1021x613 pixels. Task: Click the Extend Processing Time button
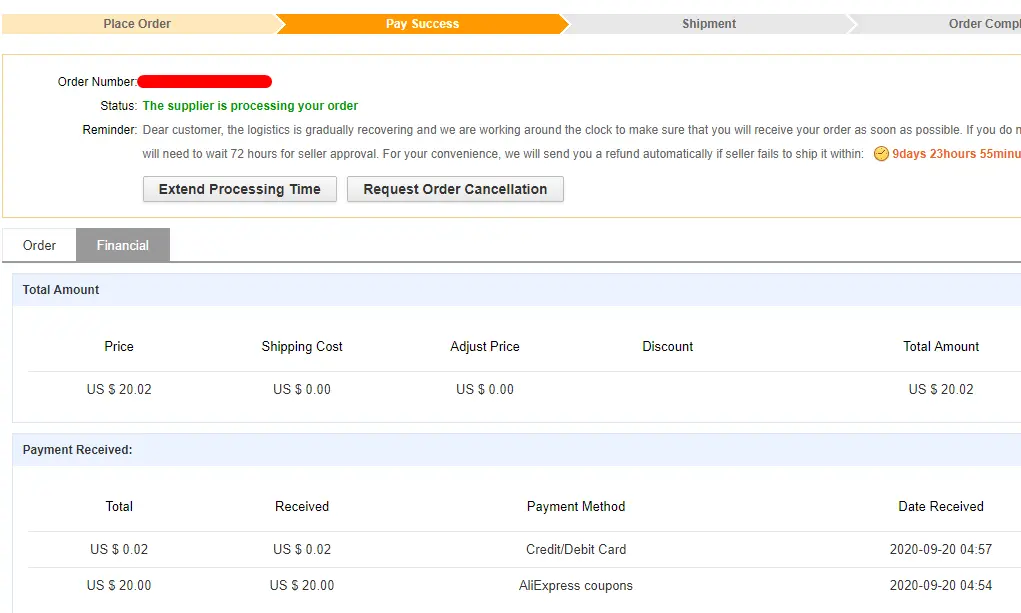click(x=240, y=189)
